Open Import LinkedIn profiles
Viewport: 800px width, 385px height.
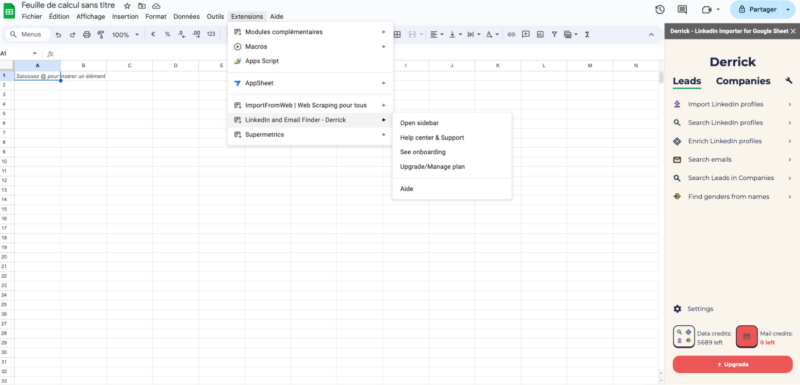coord(733,104)
